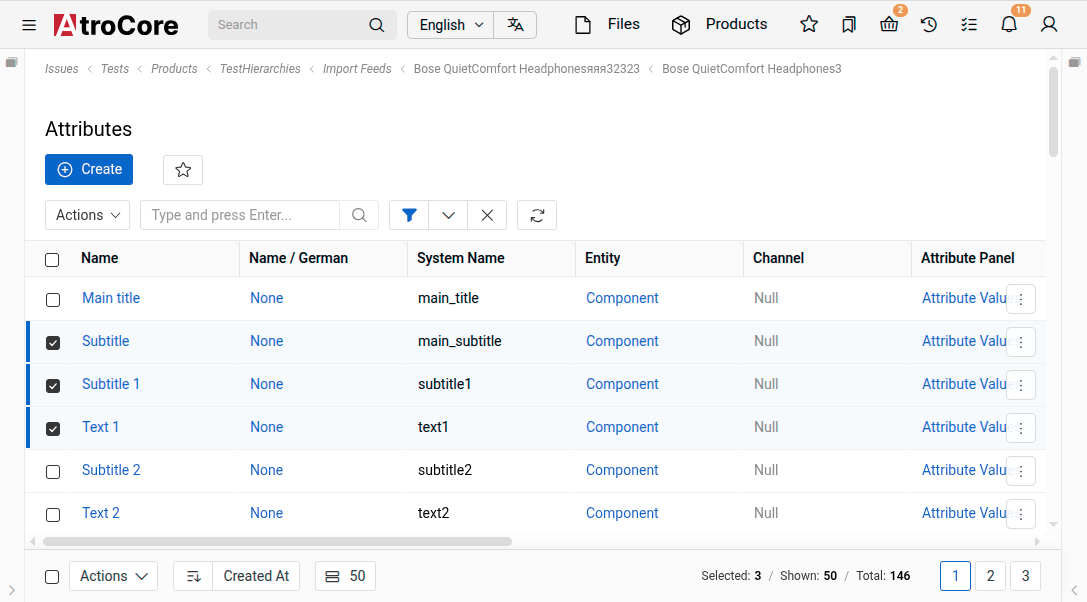This screenshot has height=602, width=1087.
Task: Click the left side panel icon
Action: coord(11,62)
